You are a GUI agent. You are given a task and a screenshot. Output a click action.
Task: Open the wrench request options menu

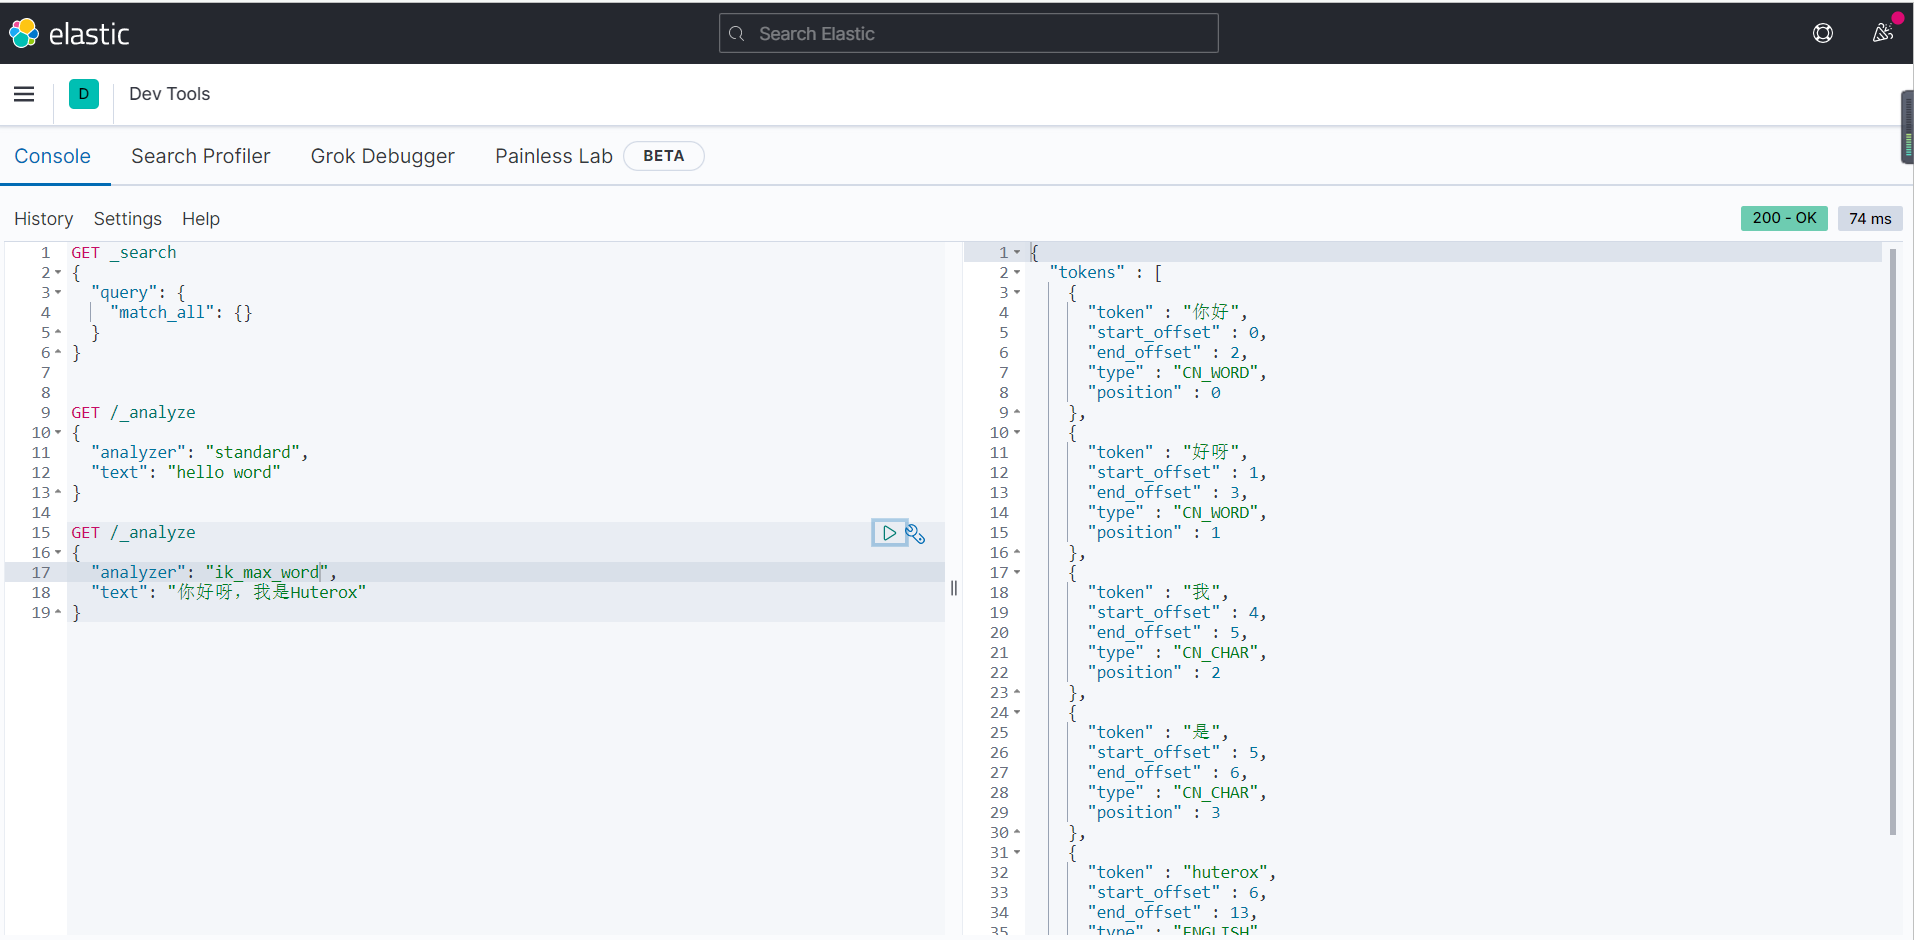coord(916,534)
